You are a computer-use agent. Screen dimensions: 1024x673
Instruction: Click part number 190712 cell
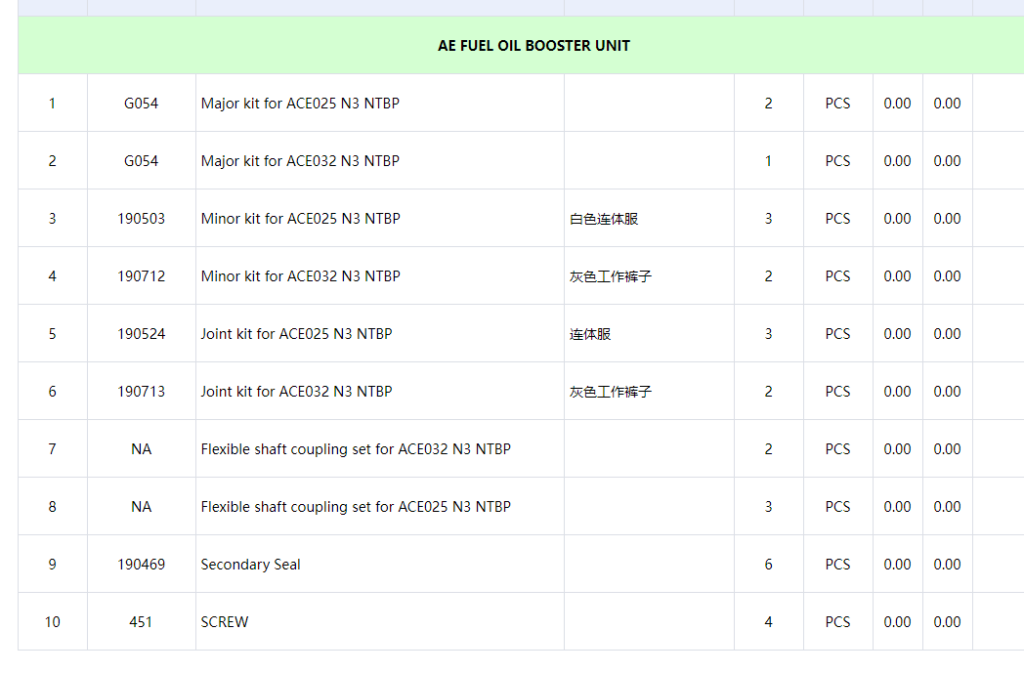tap(141, 276)
